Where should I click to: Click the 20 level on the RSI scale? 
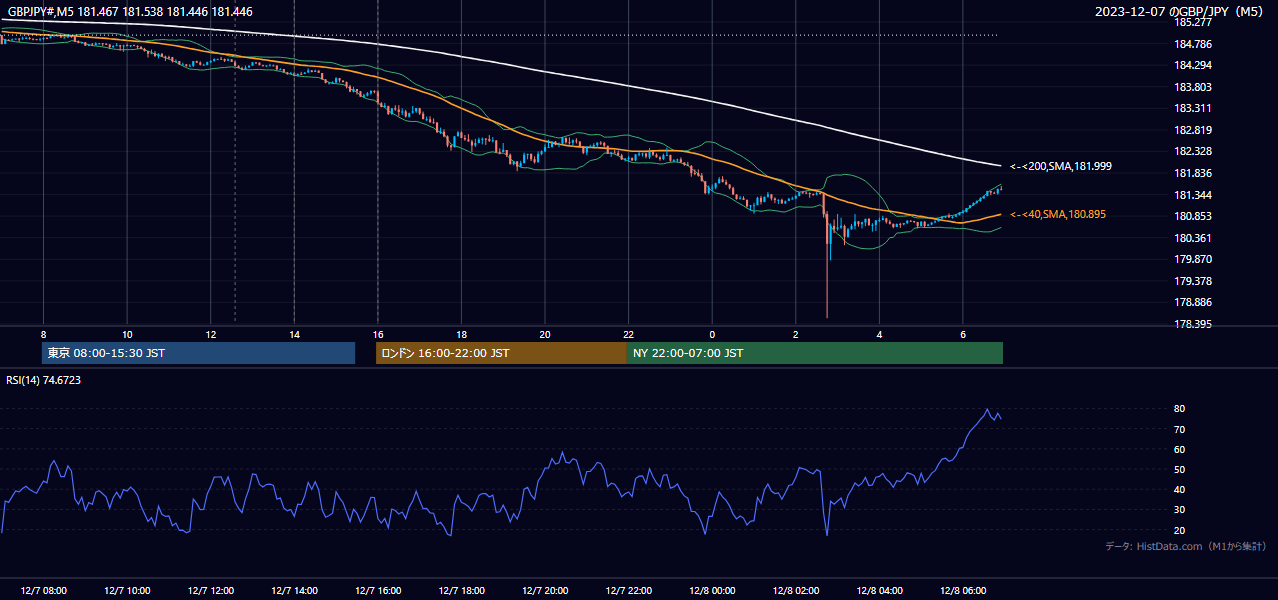[x=1180, y=530]
